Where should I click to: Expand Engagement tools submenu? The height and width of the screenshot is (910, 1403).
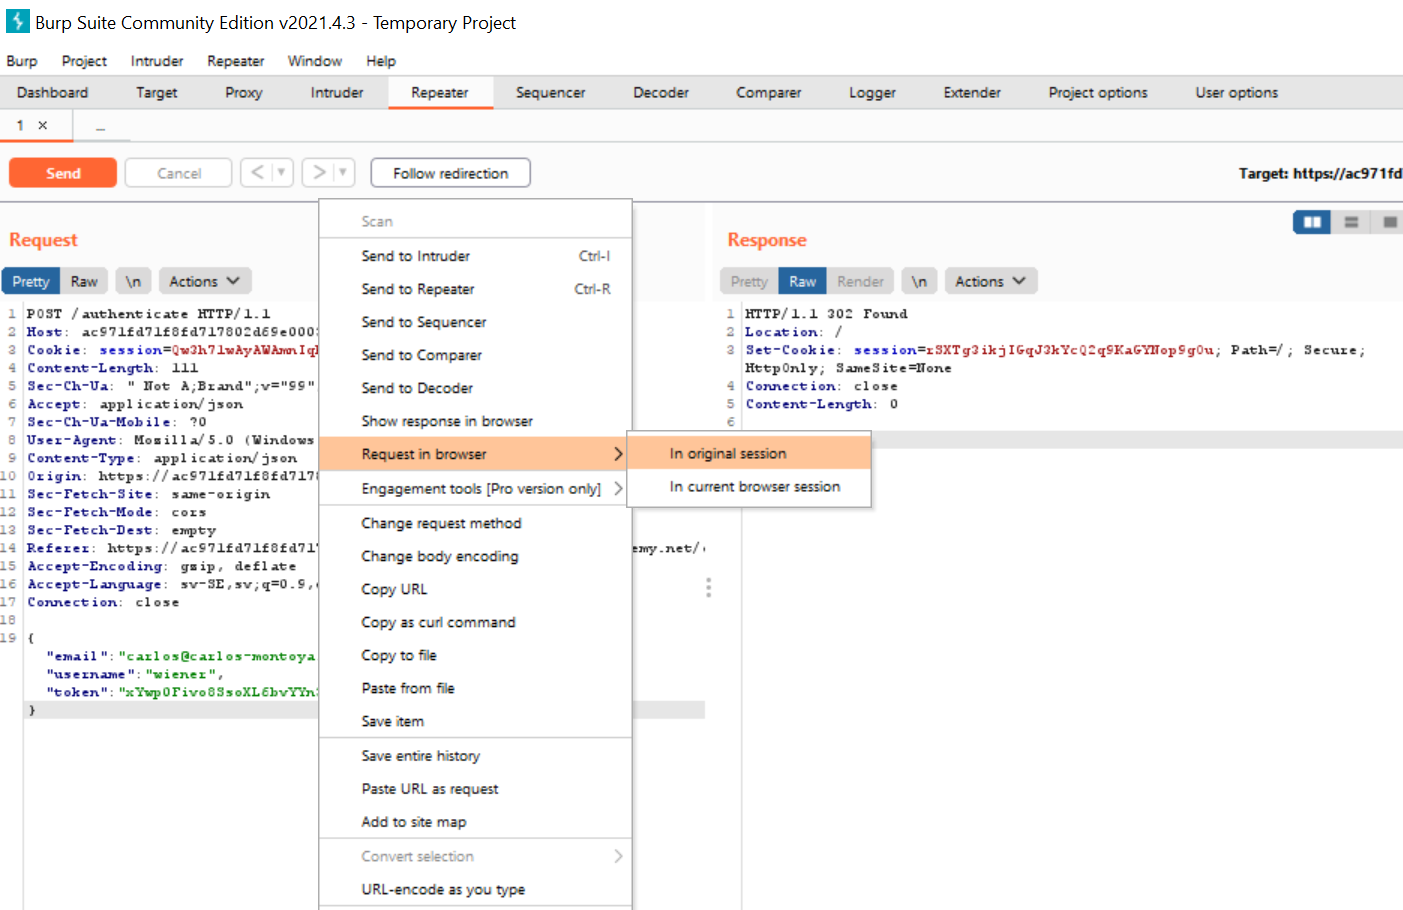pyautogui.click(x=475, y=488)
